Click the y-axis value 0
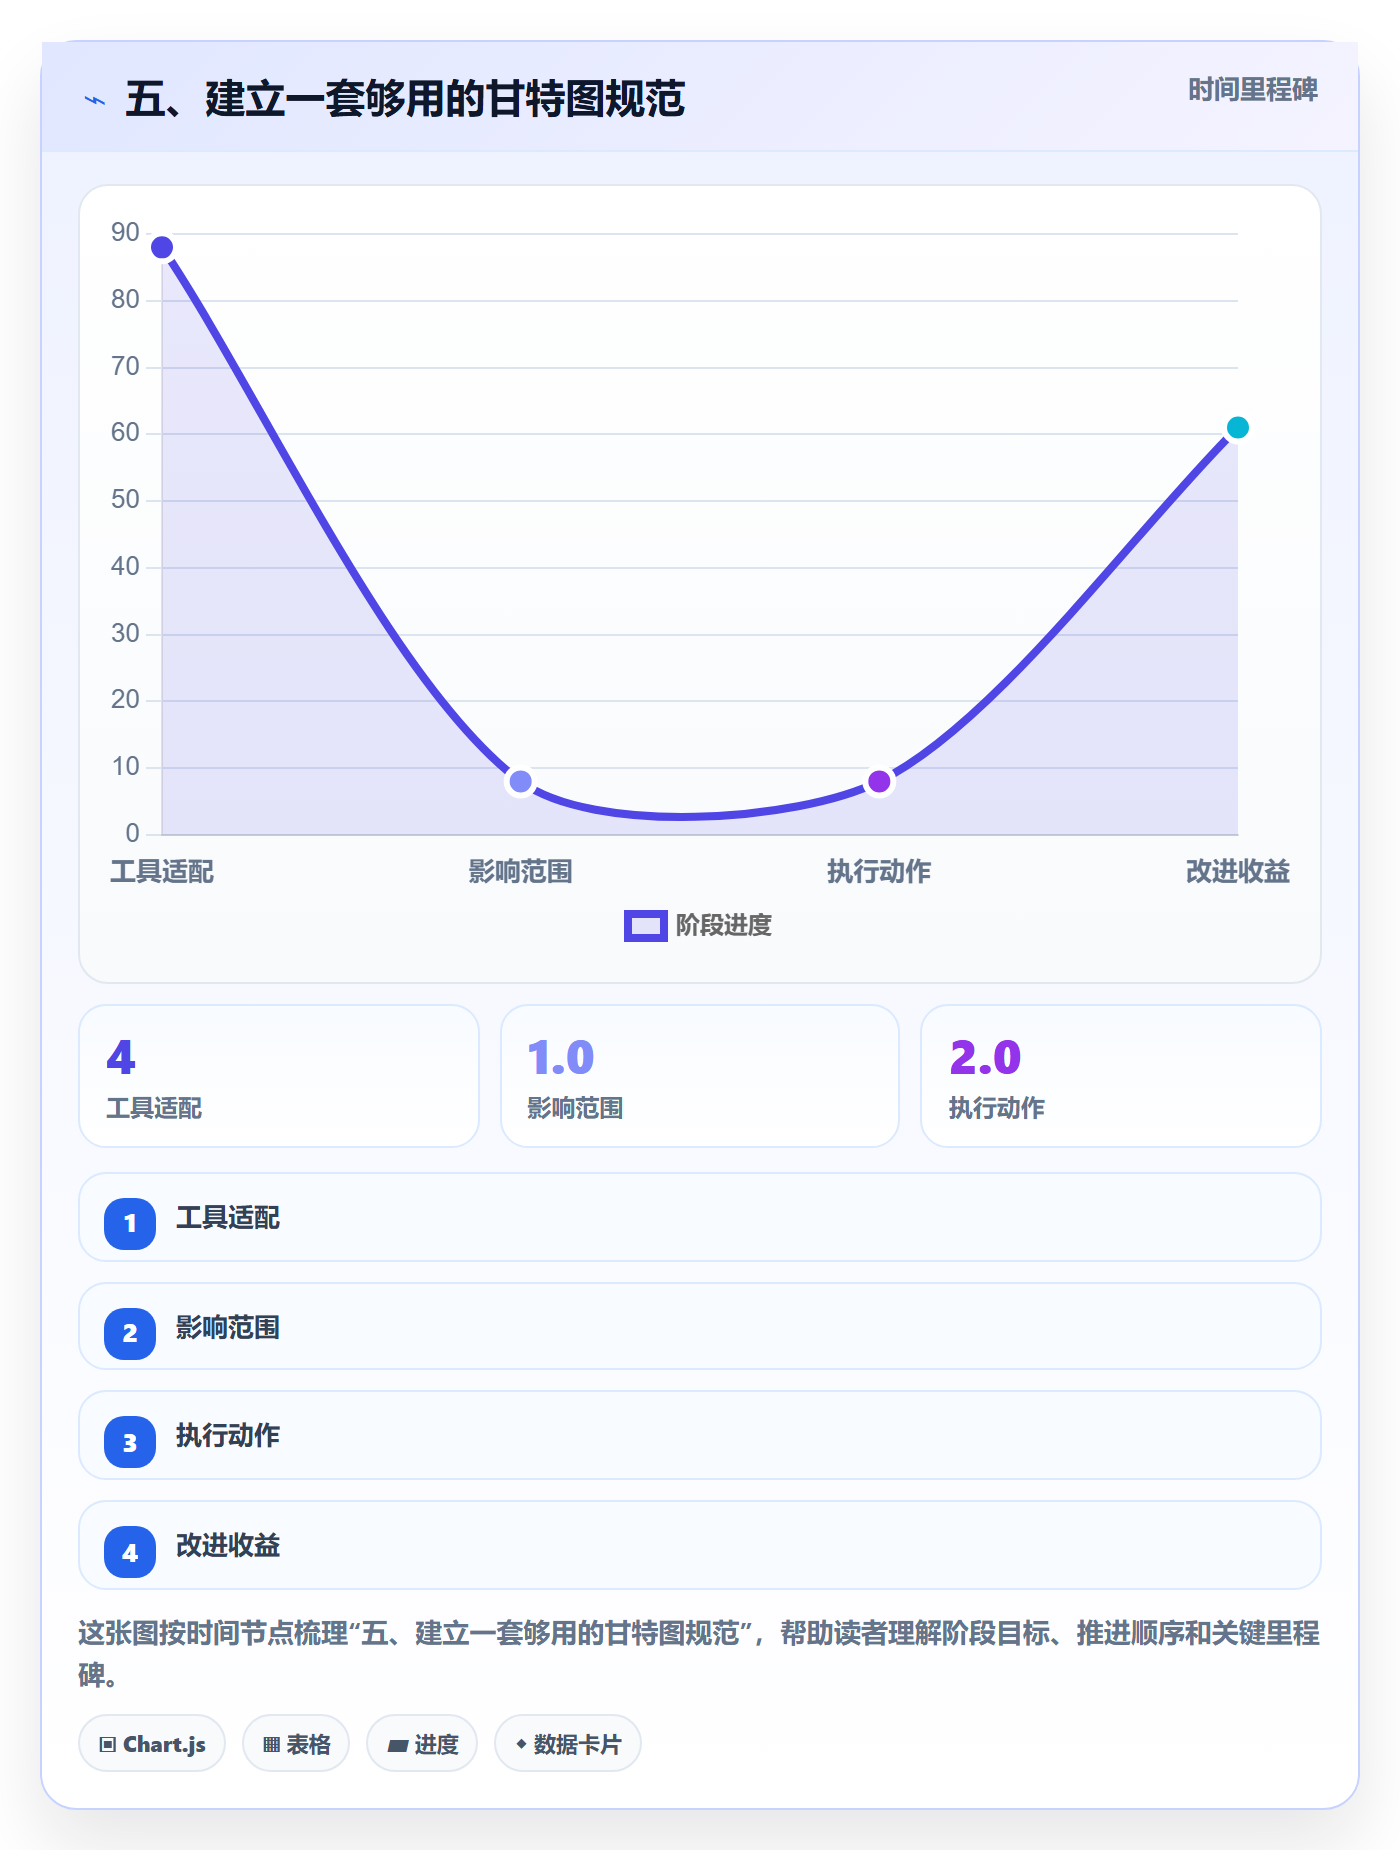The width and height of the screenshot is (1400, 1850). 132,834
